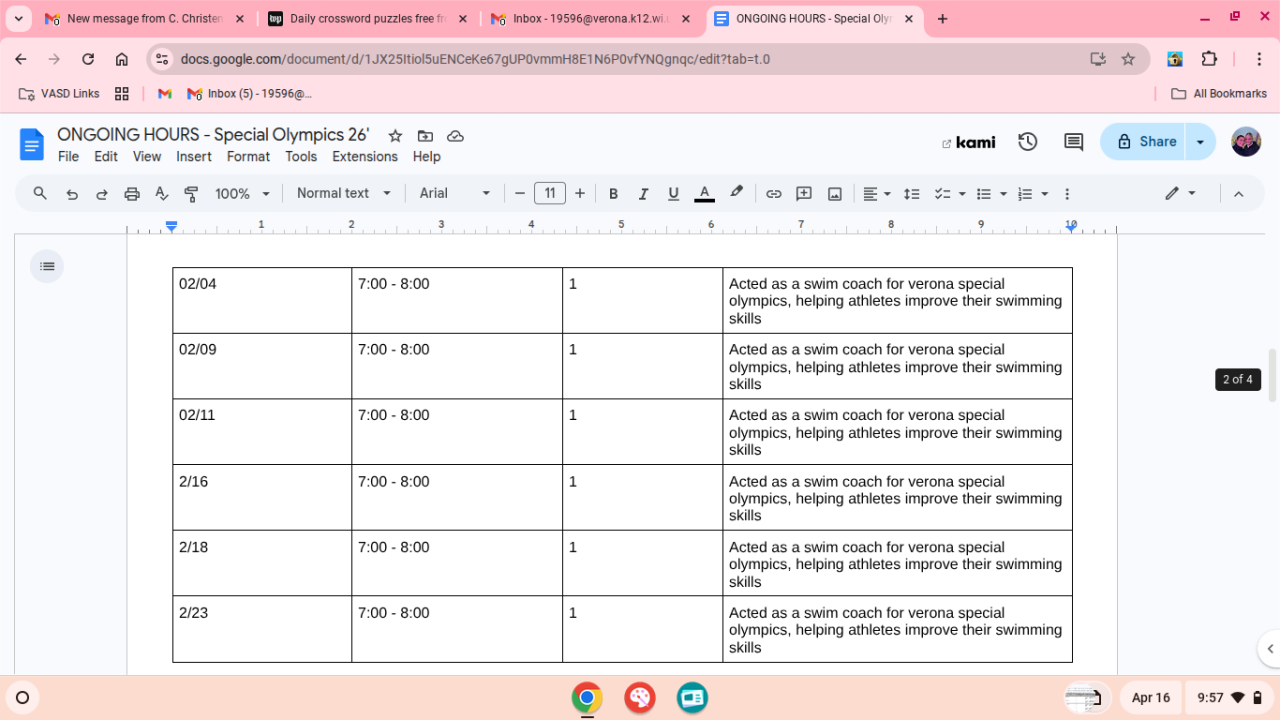Toggle italic formatting

point(643,194)
